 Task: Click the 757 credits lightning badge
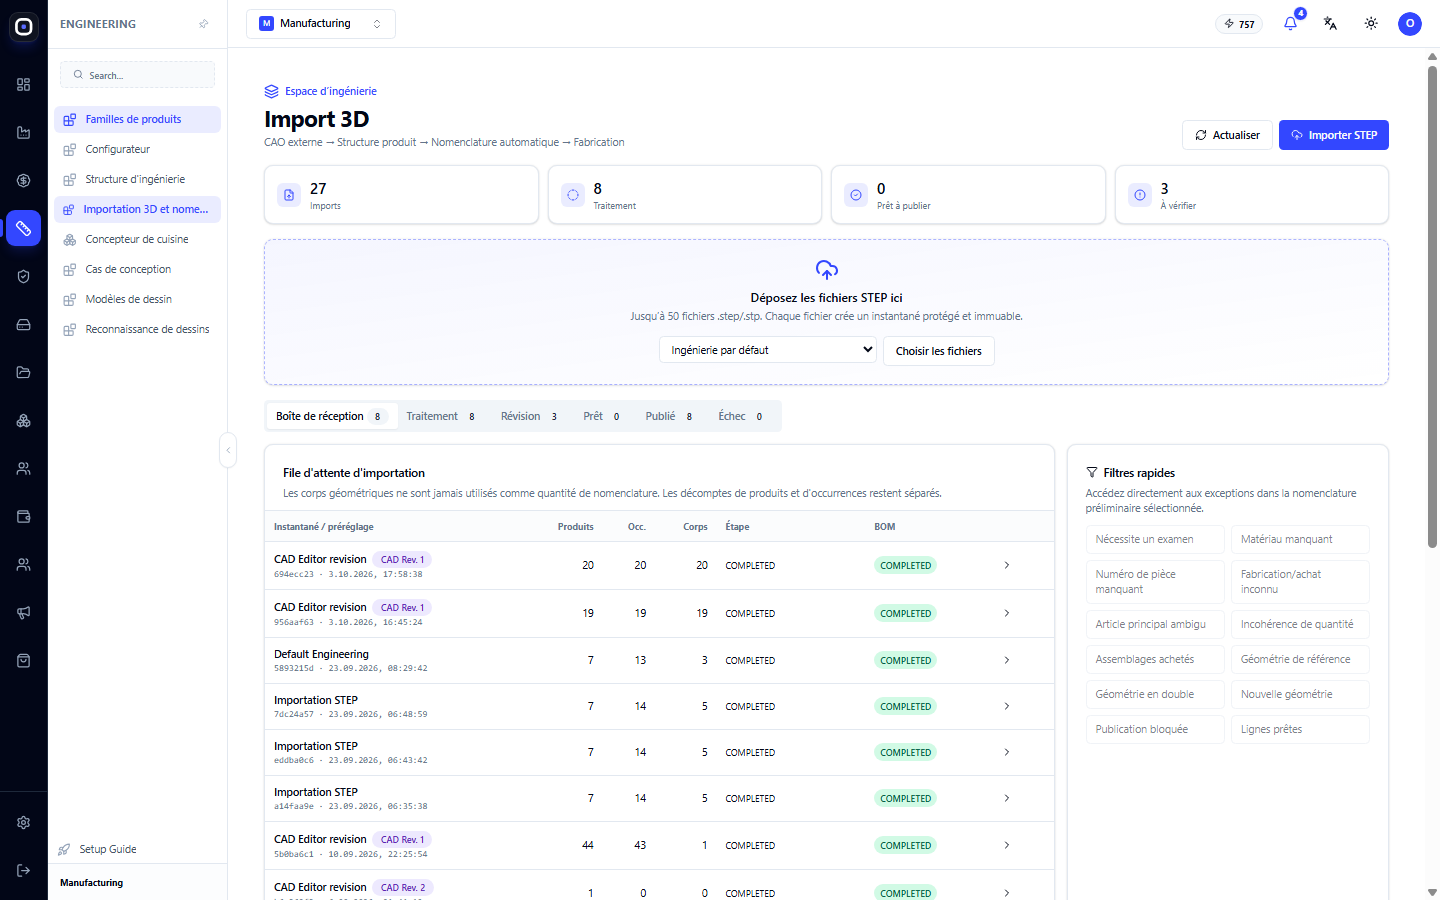[1239, 24]
